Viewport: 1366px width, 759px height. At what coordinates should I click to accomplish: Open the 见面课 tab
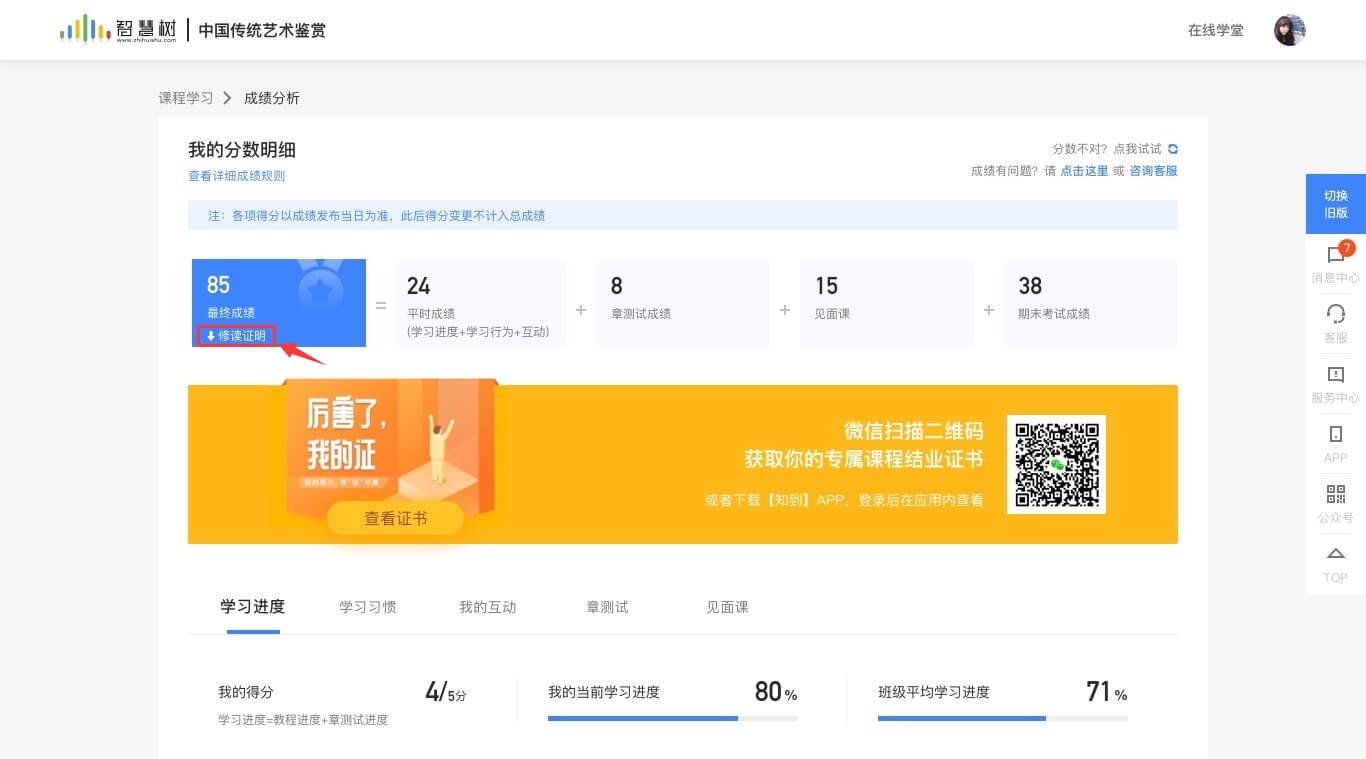coord(727,607)
